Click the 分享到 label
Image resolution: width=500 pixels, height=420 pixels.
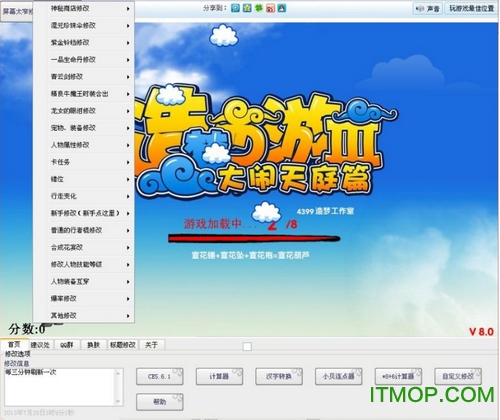pos(215,8)
